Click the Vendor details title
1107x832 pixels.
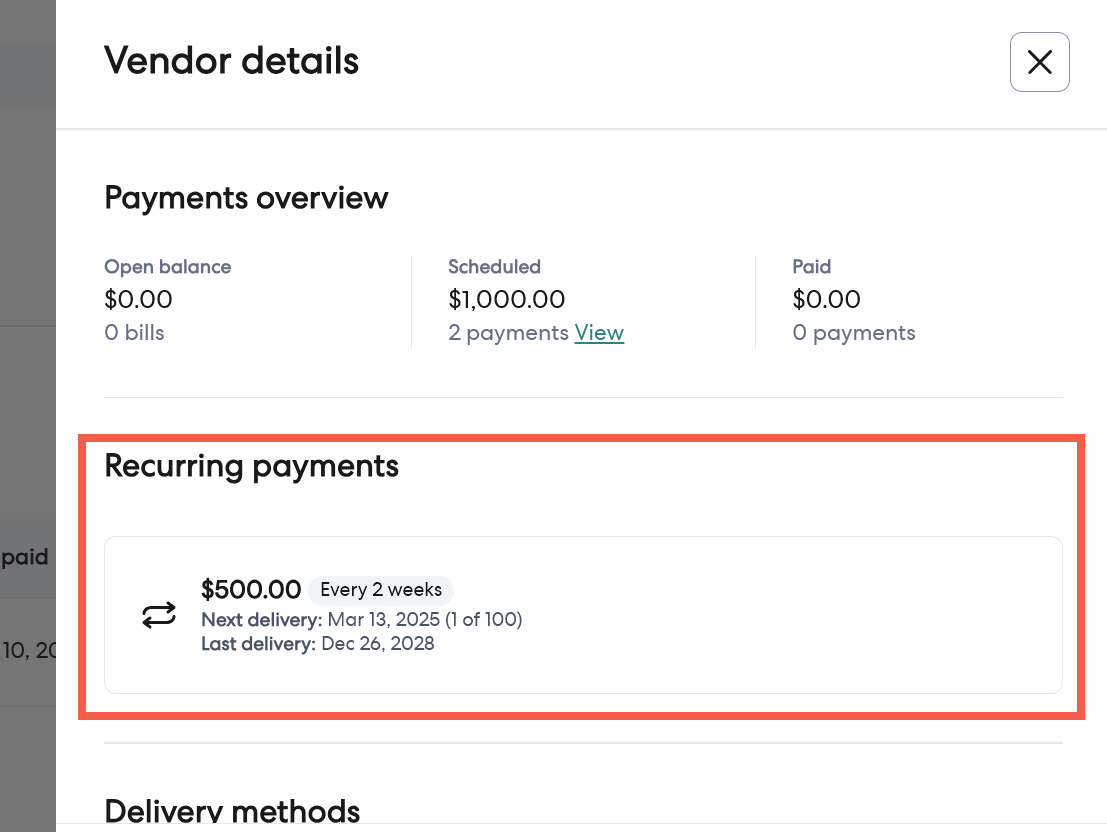(231, 61)
